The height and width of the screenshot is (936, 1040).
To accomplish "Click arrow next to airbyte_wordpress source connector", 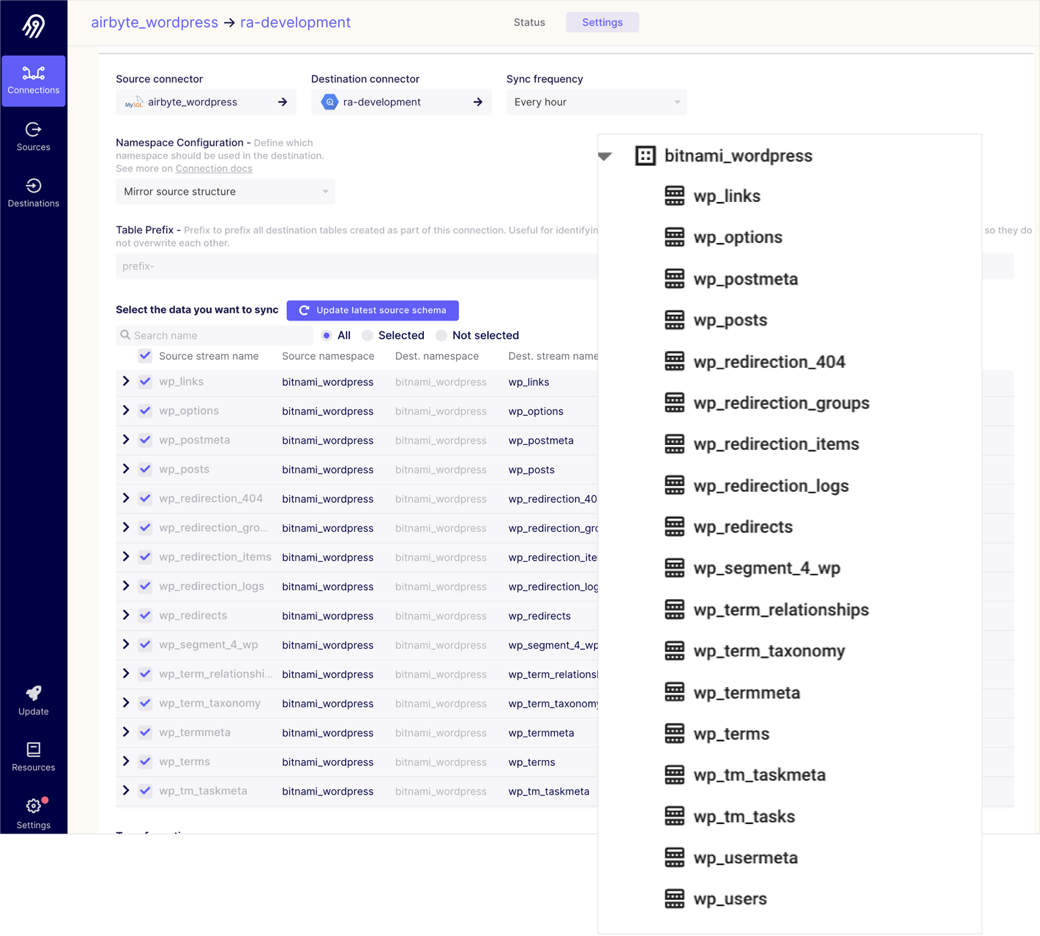I will 282,102.
